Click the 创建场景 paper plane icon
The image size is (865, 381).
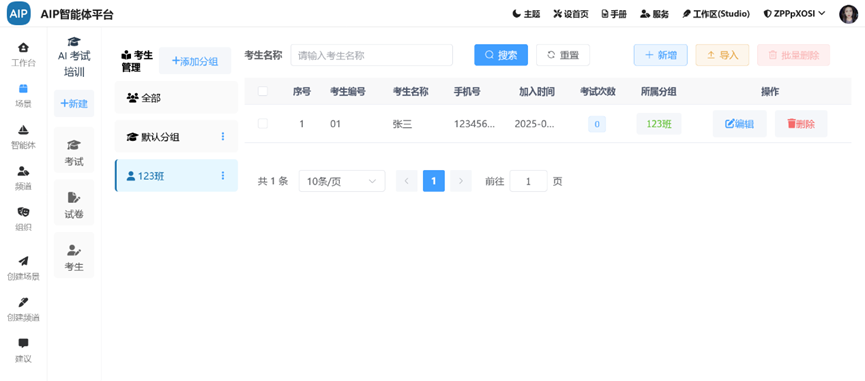23,261
